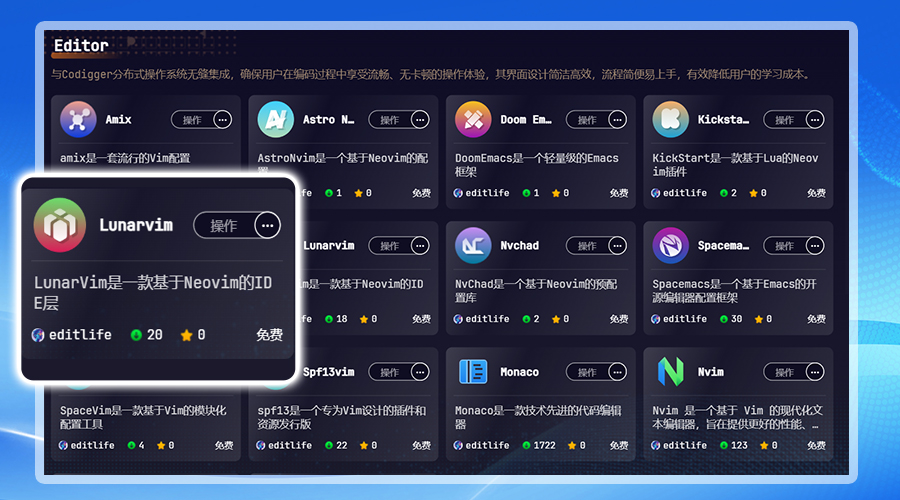Open editlife author link on SpaceVim card
The height and width of the screenshot is (500, 900).
point(92,445)
